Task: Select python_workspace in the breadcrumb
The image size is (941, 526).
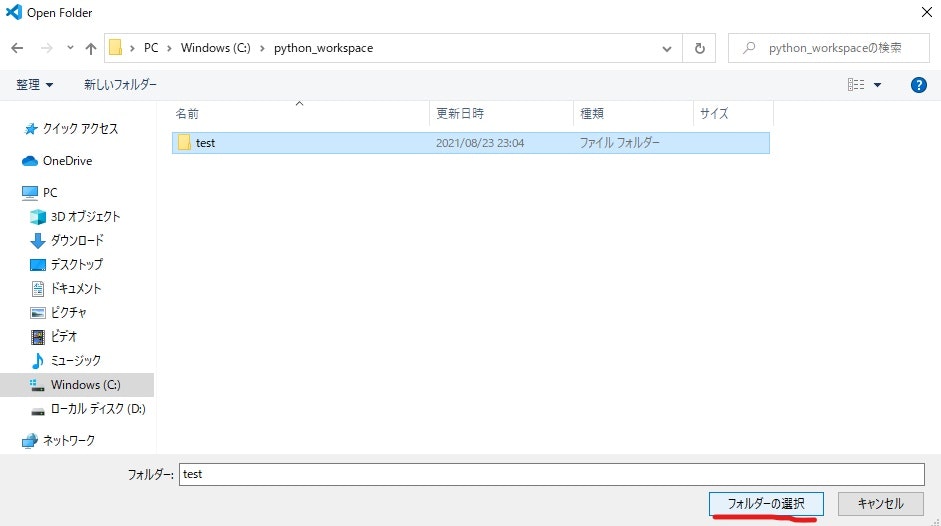Action: (323, 48)
